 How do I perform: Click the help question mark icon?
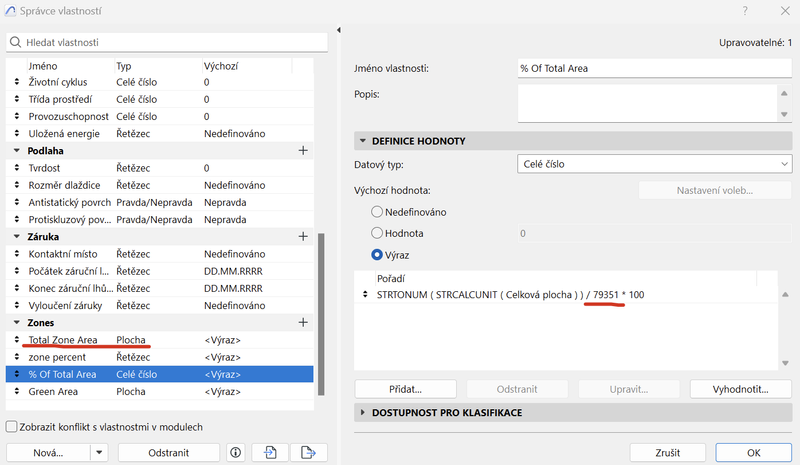(744, 9)
